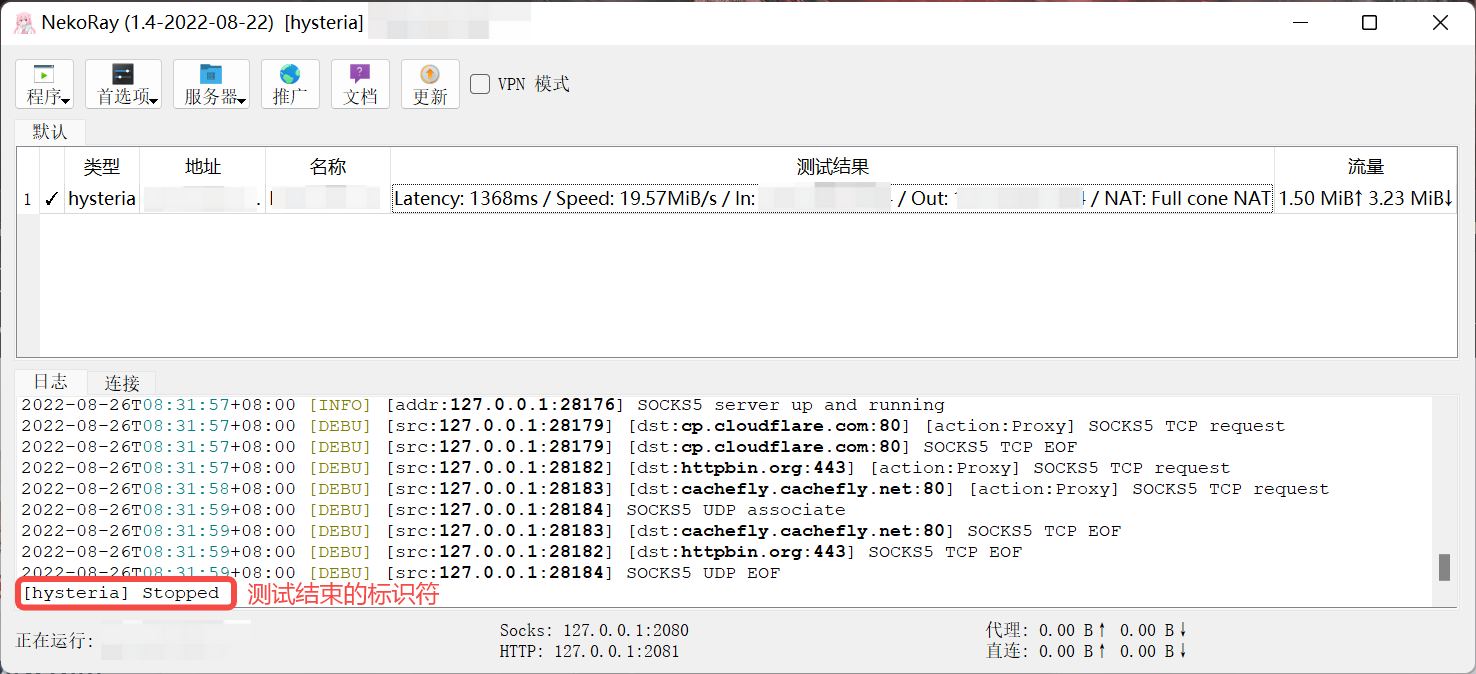Toggle the checkmark on hysteria server row

pyautogui.click(x=52, y=199)
